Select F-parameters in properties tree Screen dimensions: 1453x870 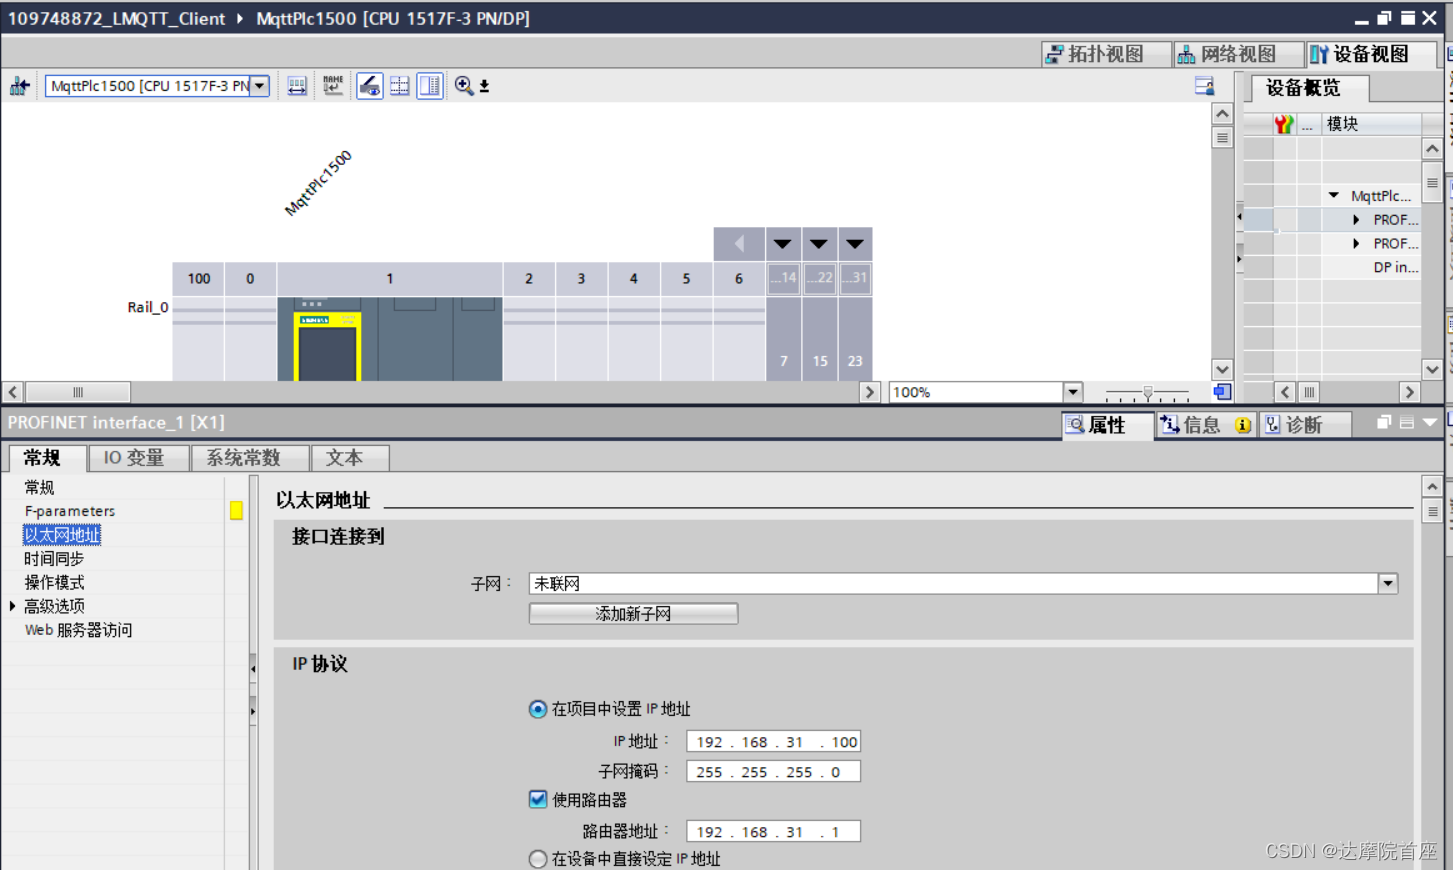tap(70, 511)
